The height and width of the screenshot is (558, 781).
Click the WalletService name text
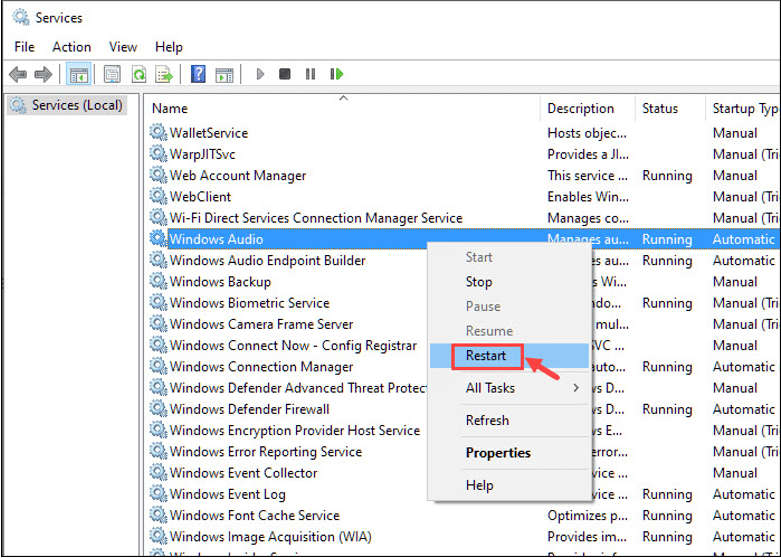click(x=209, y=133)
